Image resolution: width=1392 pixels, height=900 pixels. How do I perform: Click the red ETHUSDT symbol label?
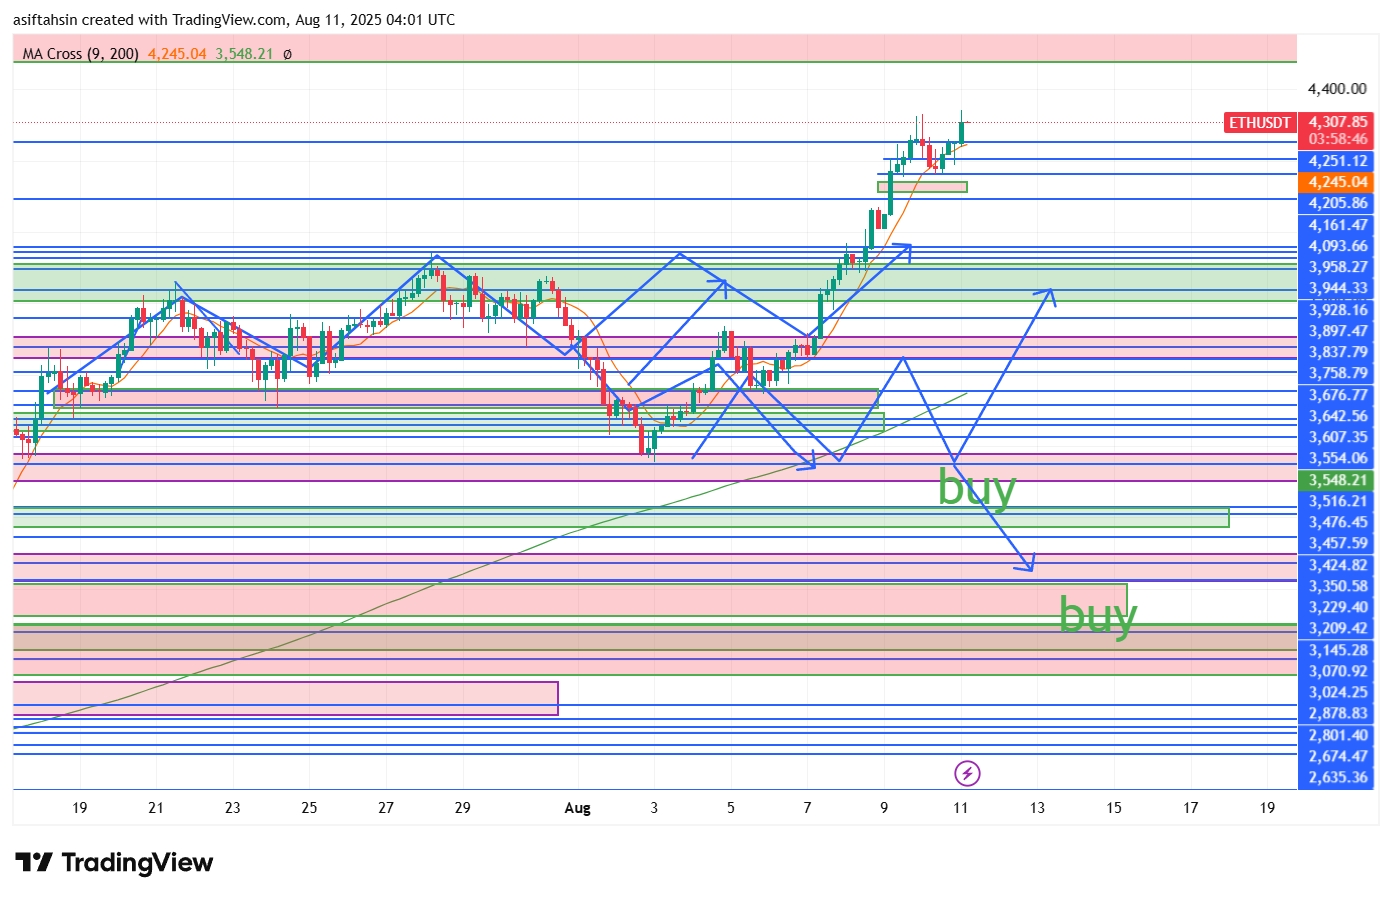point(1260,123)
